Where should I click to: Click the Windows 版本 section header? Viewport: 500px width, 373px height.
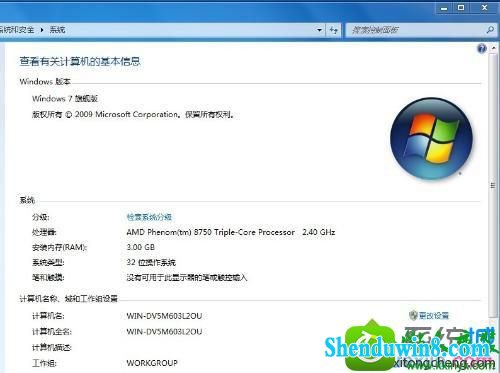[45, 82]
